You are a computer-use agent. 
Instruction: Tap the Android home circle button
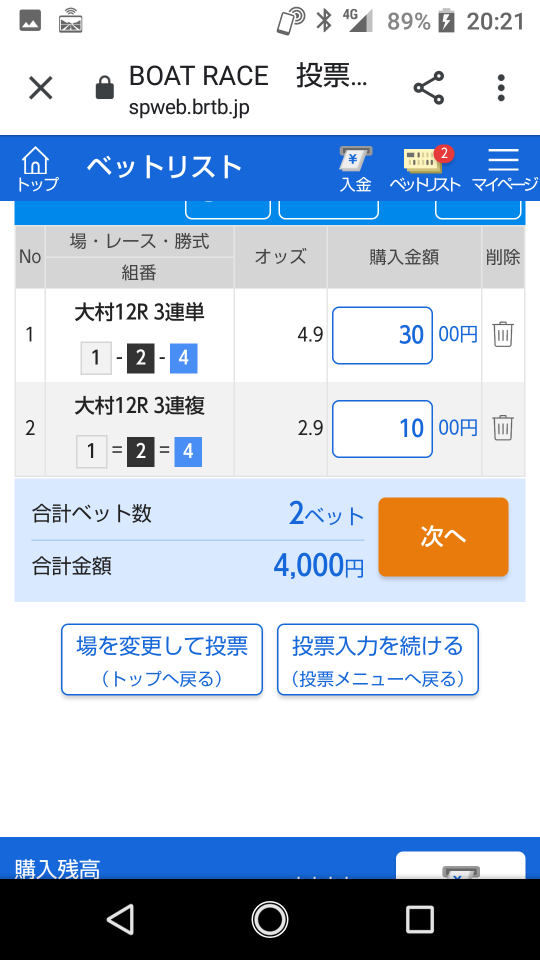click(x=269, y=920)
